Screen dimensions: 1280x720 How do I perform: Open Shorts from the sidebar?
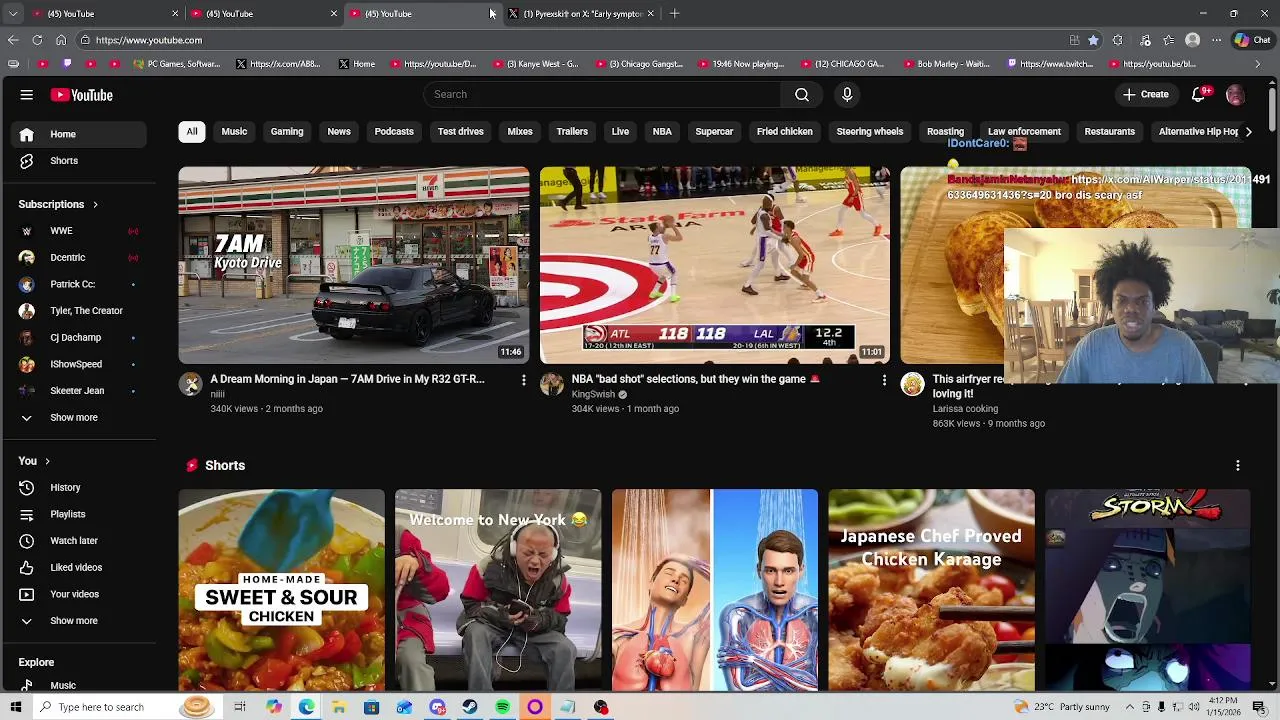click(80, 161)
